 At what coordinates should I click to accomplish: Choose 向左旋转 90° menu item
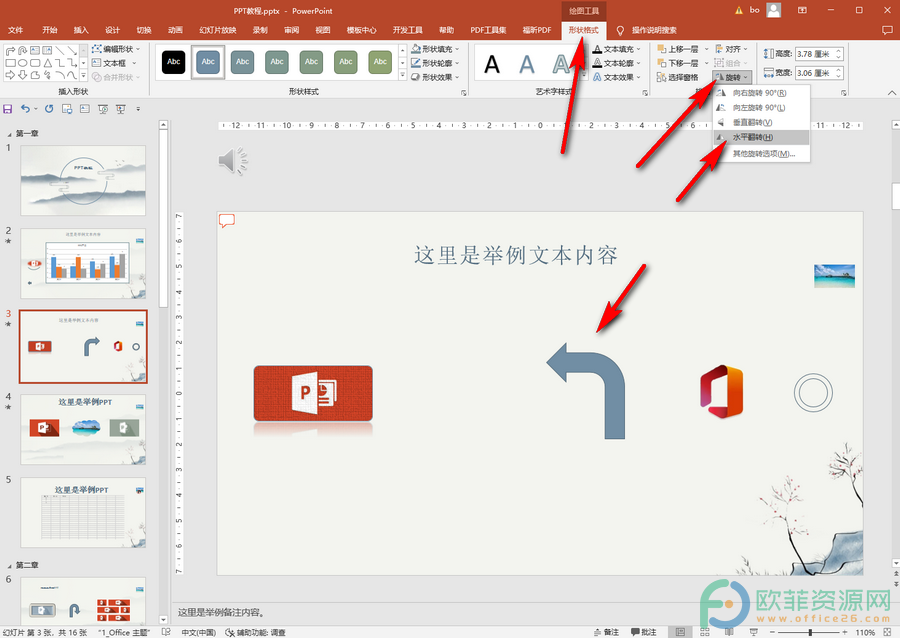click(761, 108)
